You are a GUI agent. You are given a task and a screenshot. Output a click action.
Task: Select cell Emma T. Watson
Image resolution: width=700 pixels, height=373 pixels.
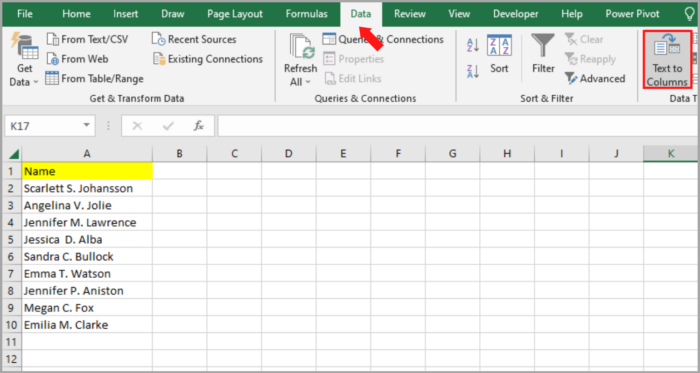coord(87,274)
